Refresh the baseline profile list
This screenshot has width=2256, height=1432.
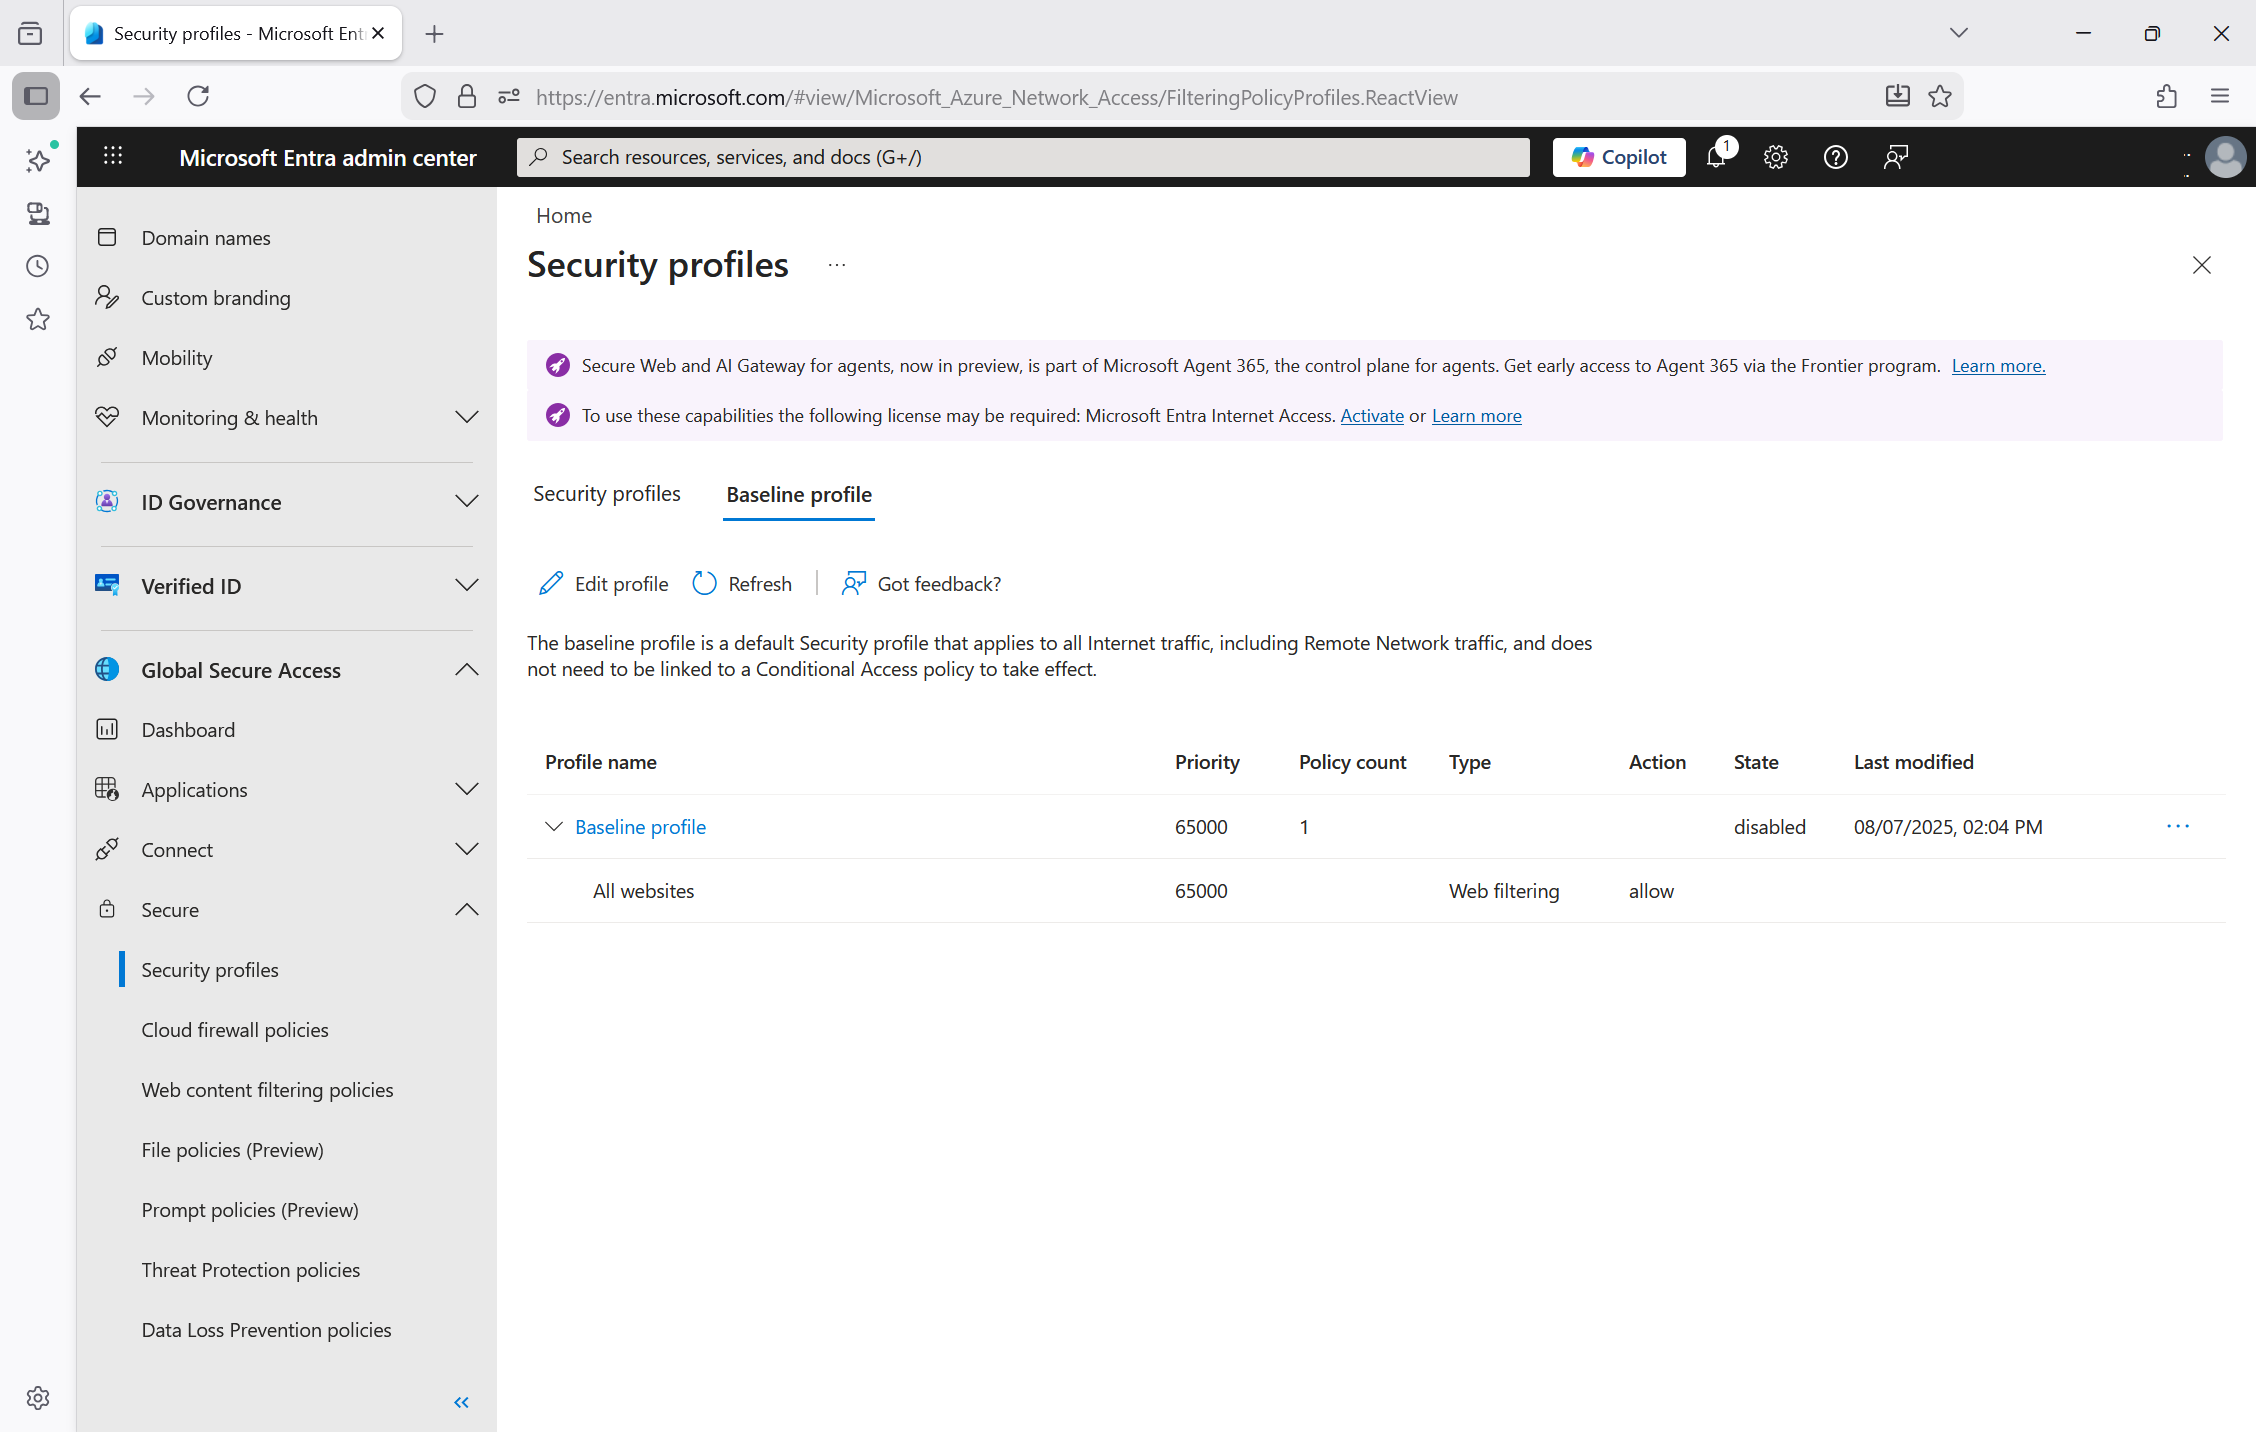[742, 584]
